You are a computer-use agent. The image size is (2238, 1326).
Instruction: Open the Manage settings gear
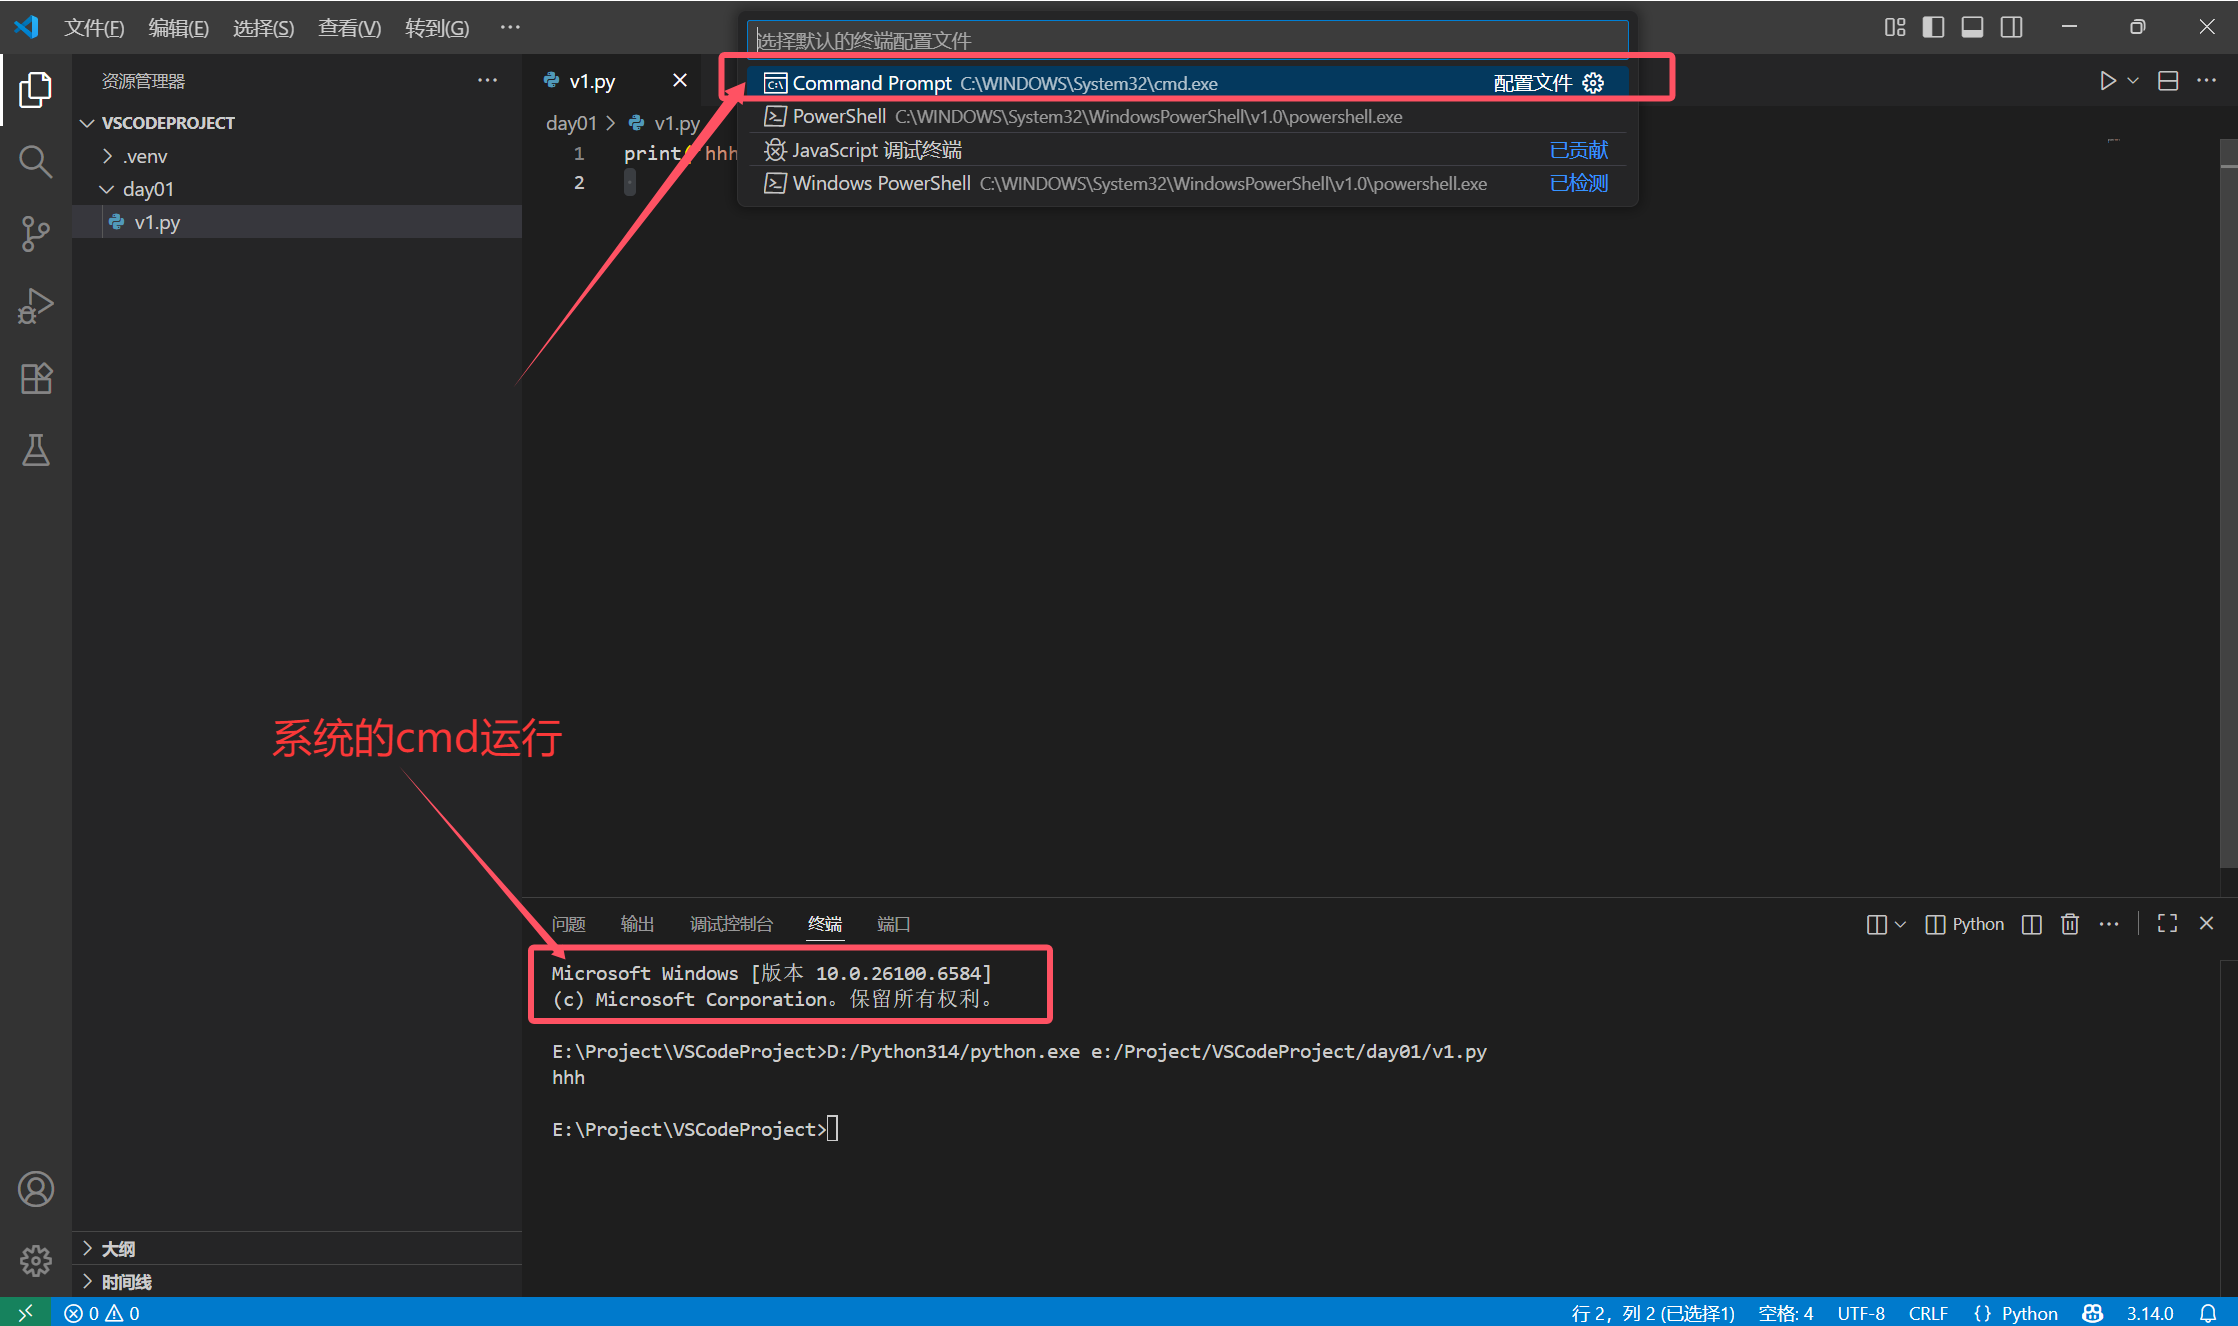pyautogui.click(x=36, y=1261)
